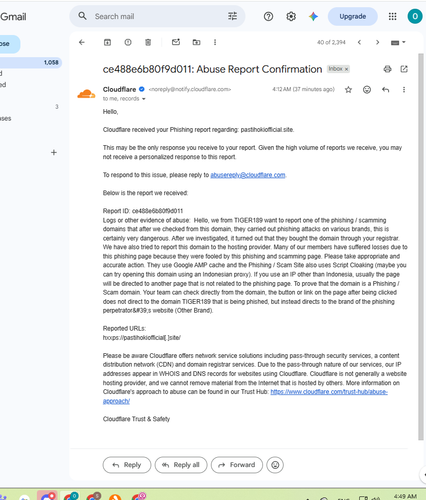The image size is (426, 500).
Task: Open the Cloudflare trust-hub abuse-approach link
Action: [245, 396]
